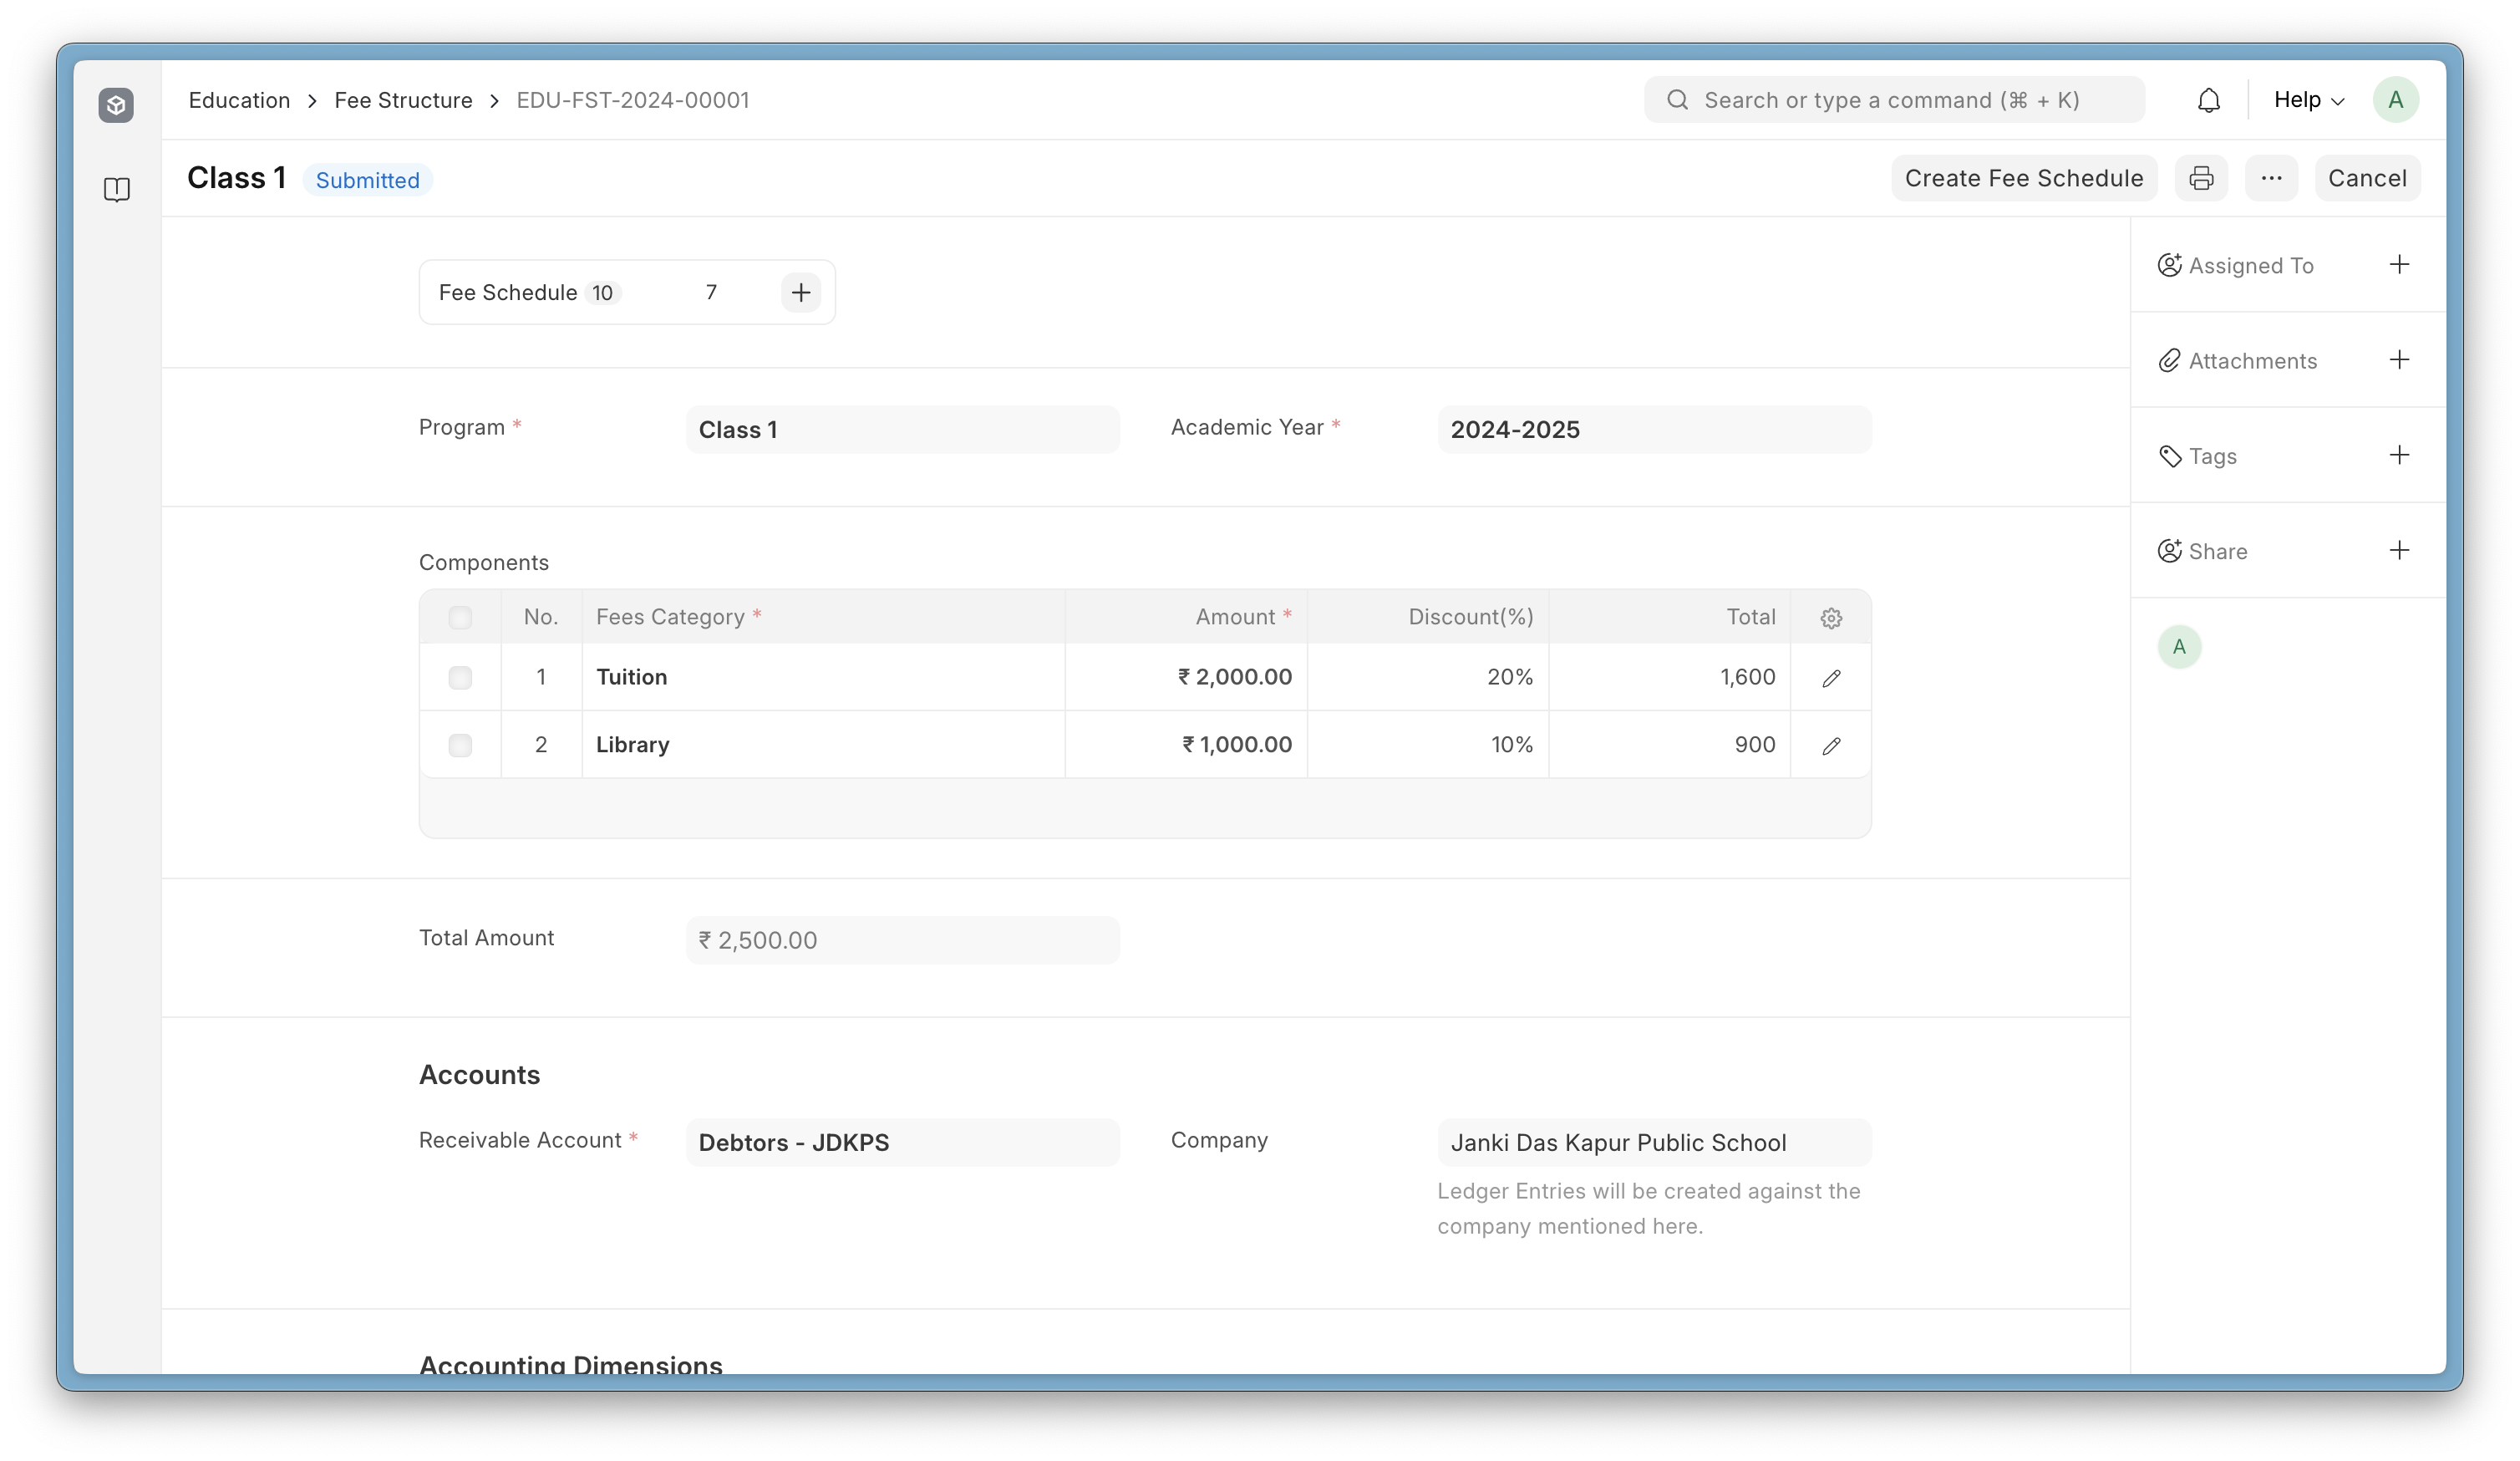
Task: Expand the Help dropdown menu
Action: pyautogui.click(x=2309, y=100)
